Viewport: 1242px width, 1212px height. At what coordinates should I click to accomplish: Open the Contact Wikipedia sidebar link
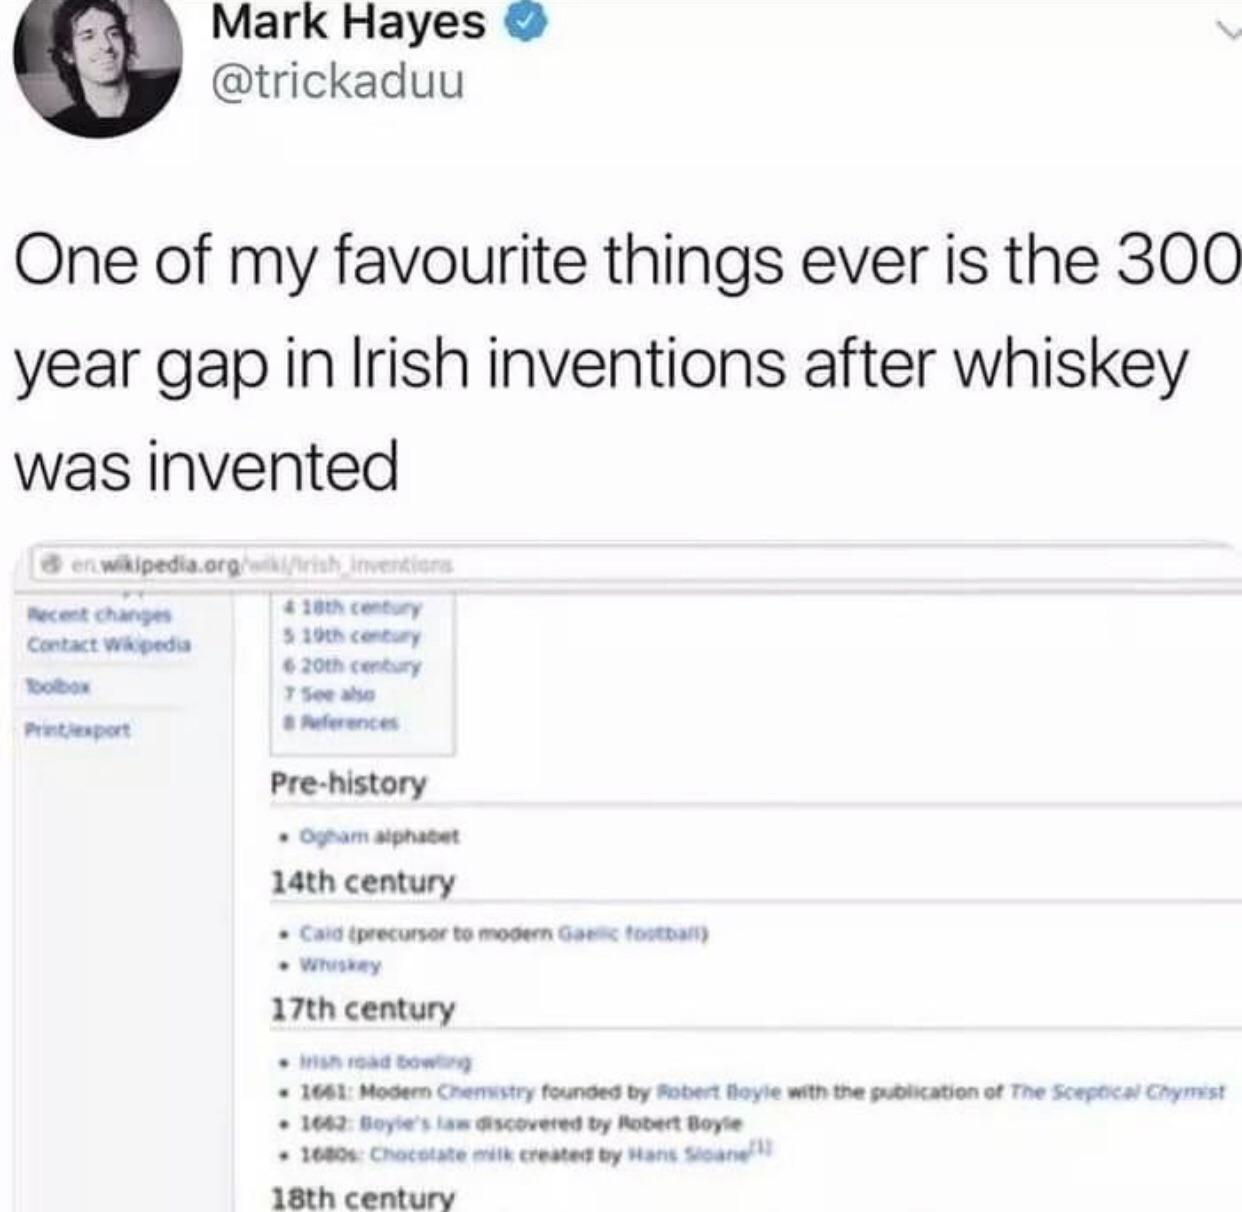tap(109, 645)
